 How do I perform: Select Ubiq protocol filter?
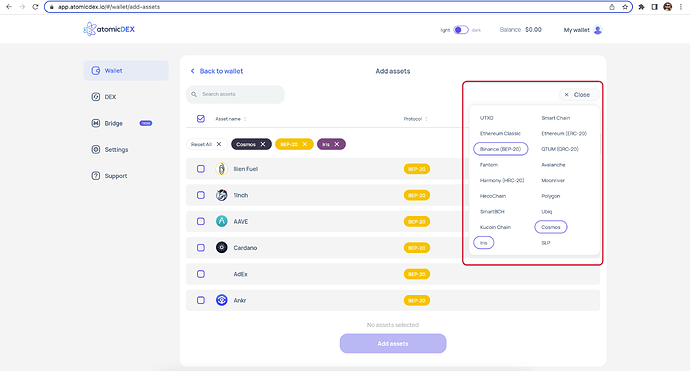point(547,212)
